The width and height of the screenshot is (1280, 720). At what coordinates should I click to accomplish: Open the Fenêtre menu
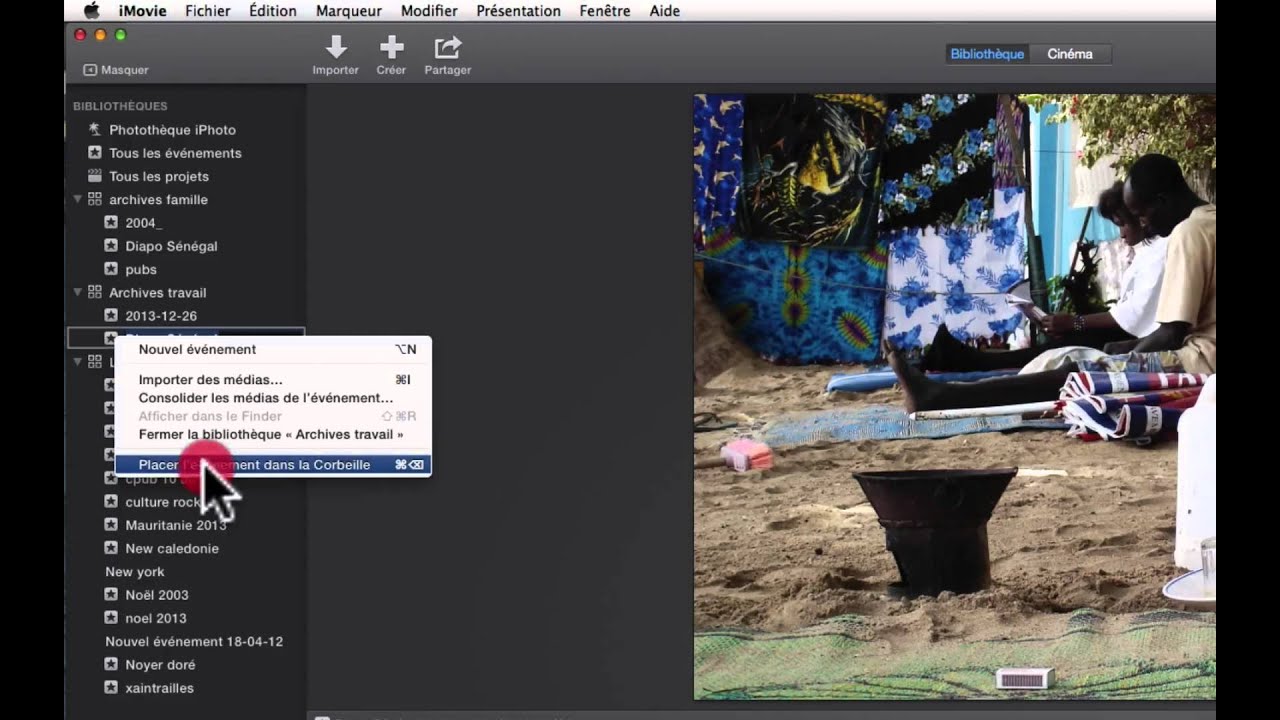[605, 11]
